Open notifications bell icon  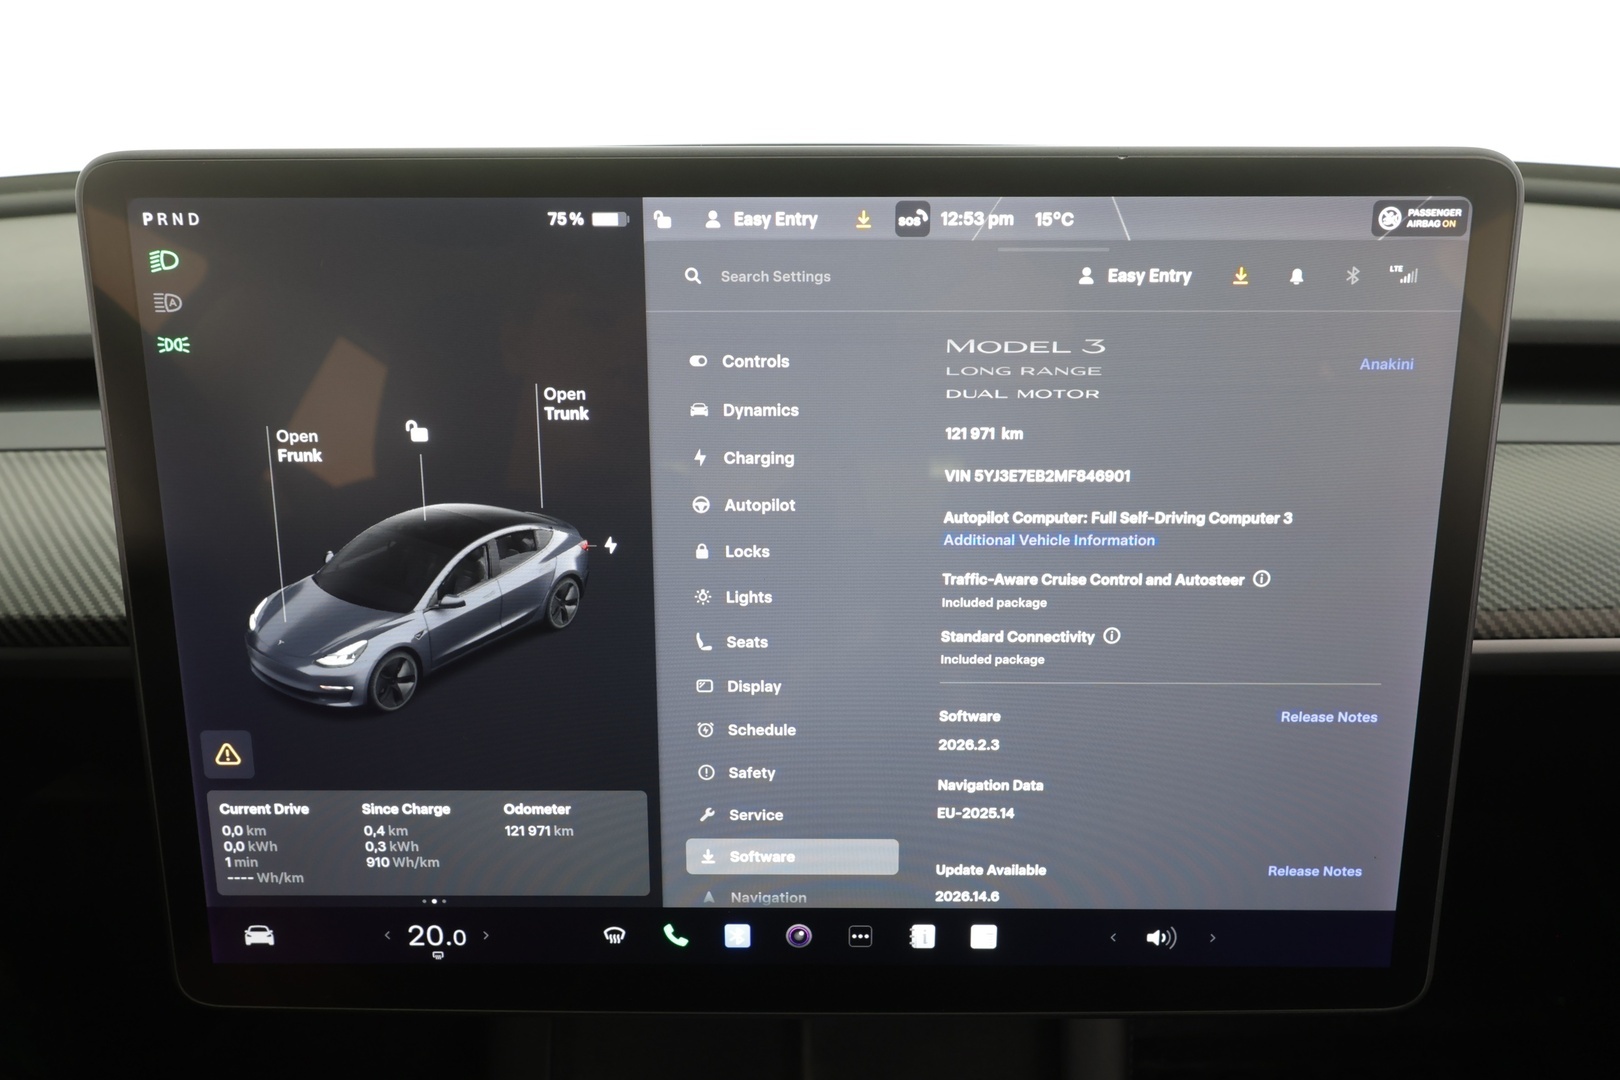pos(1296,276)
